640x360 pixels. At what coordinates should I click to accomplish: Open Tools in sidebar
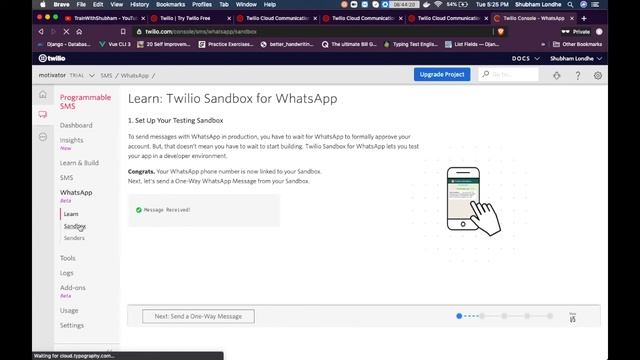(67, 258)
